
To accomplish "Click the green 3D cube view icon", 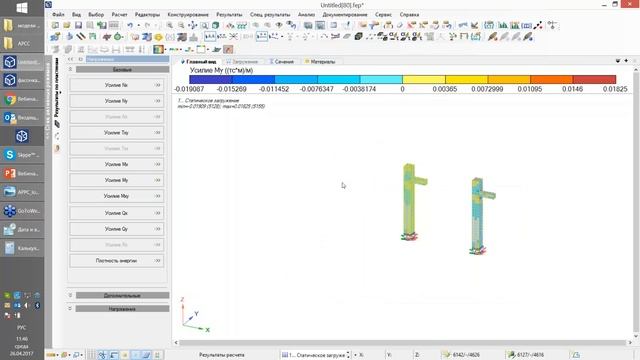I will pos(216,25).
